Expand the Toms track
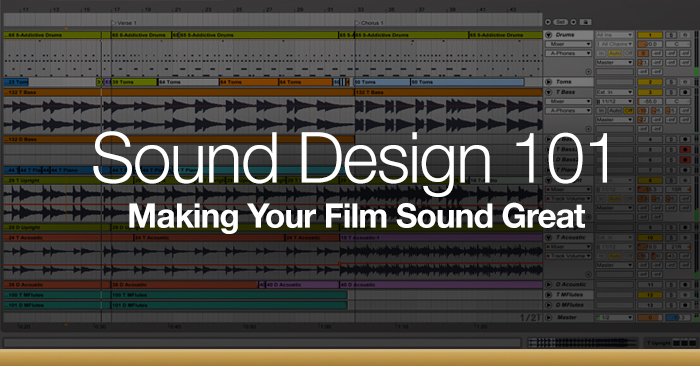 coord(549,82)
